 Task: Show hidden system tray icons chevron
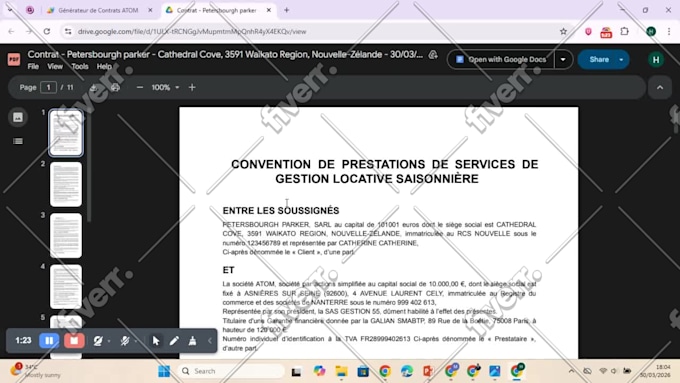[571, 371]
